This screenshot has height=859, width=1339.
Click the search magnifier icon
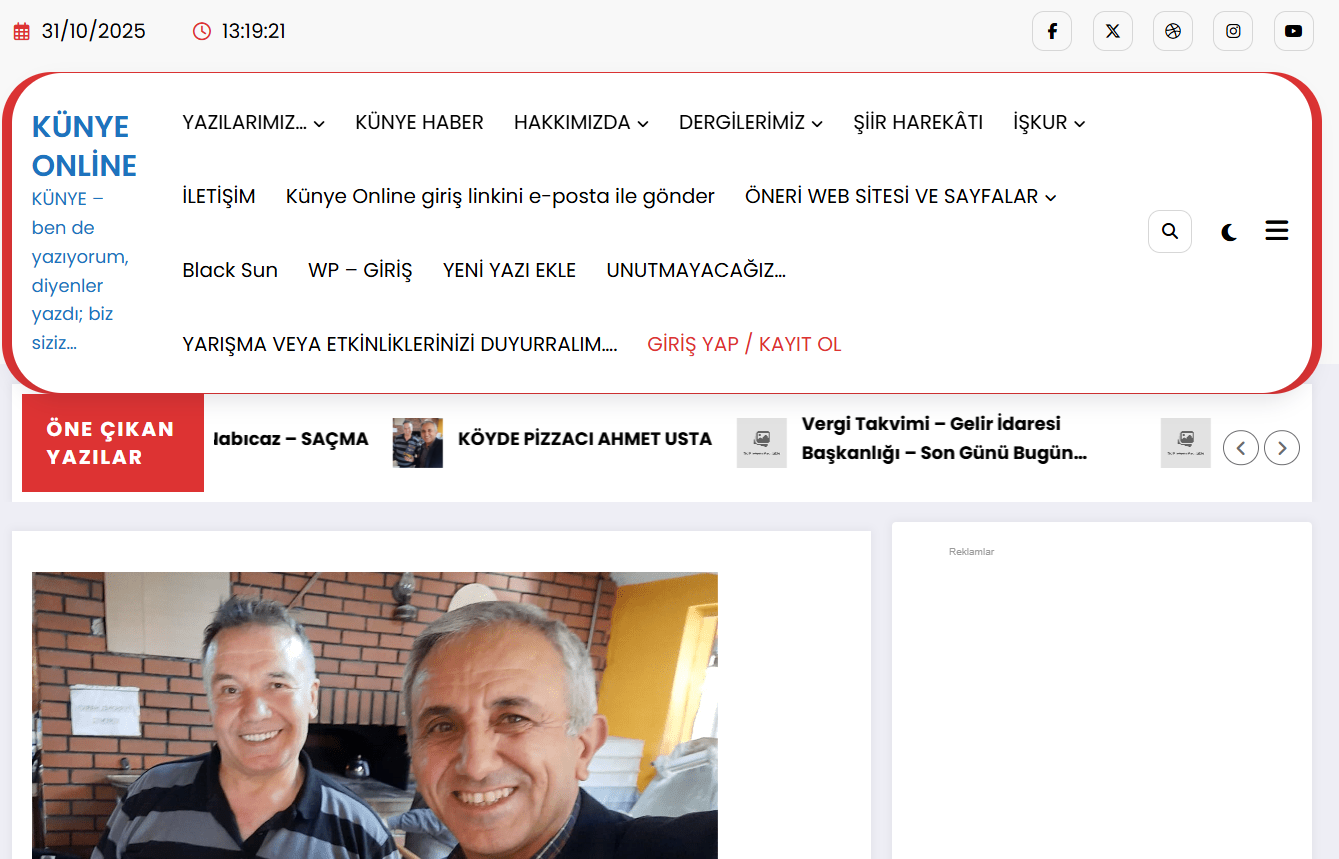tap(1169, 232)
